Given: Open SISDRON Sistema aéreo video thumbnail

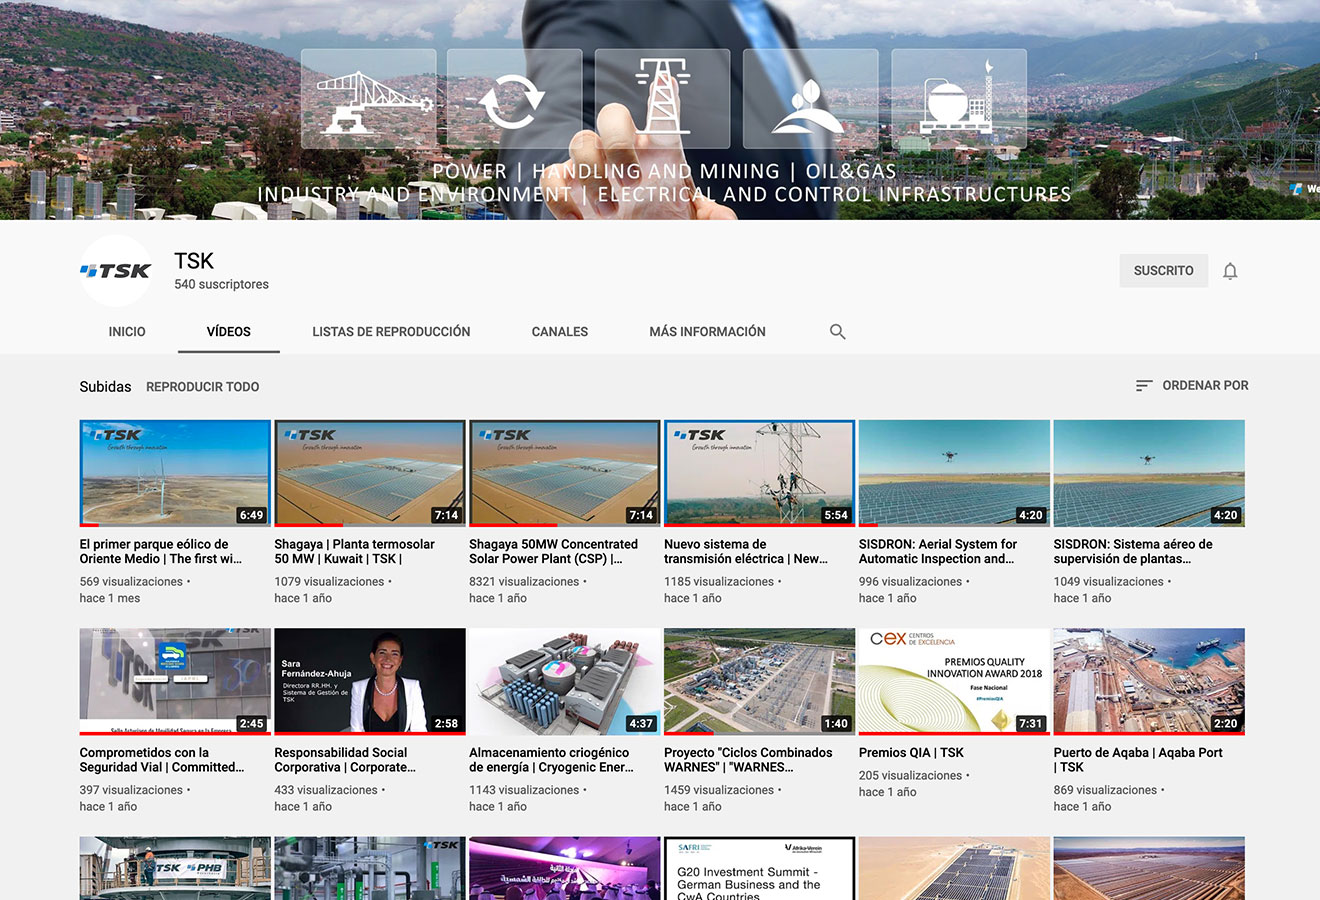Looking at the screenshot, I should click(x=1149, y=473).
